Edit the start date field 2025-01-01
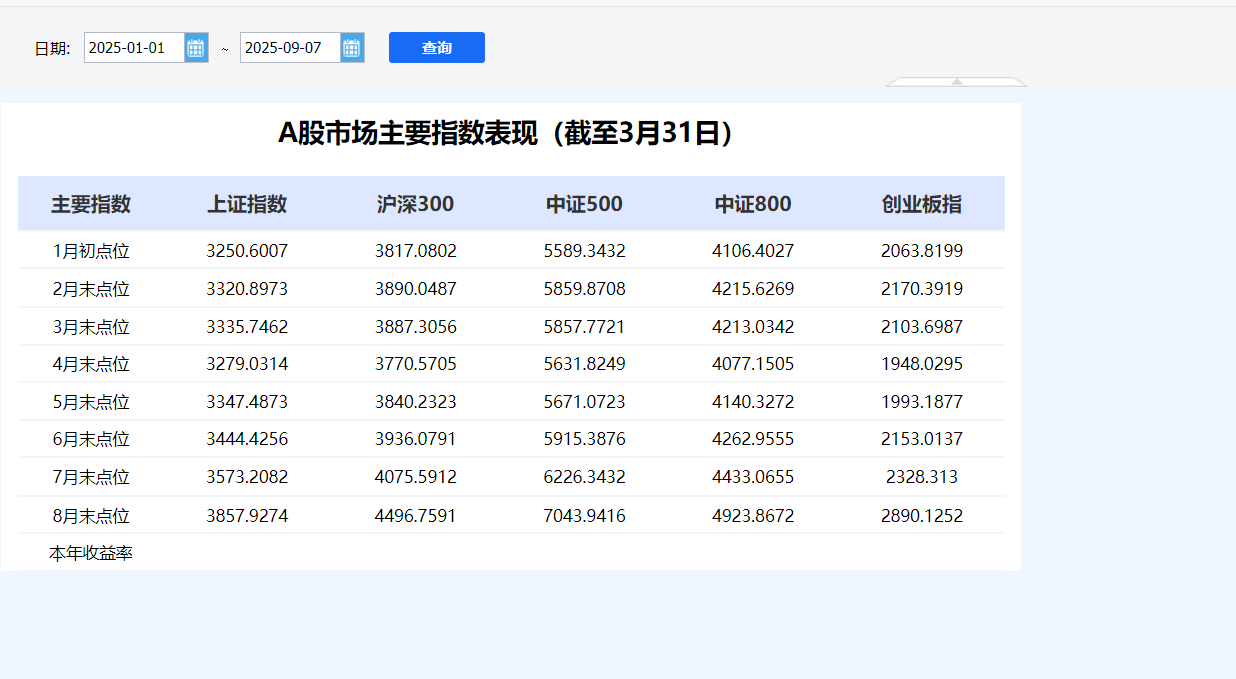The image size is (1236, 679). (134, 47)
